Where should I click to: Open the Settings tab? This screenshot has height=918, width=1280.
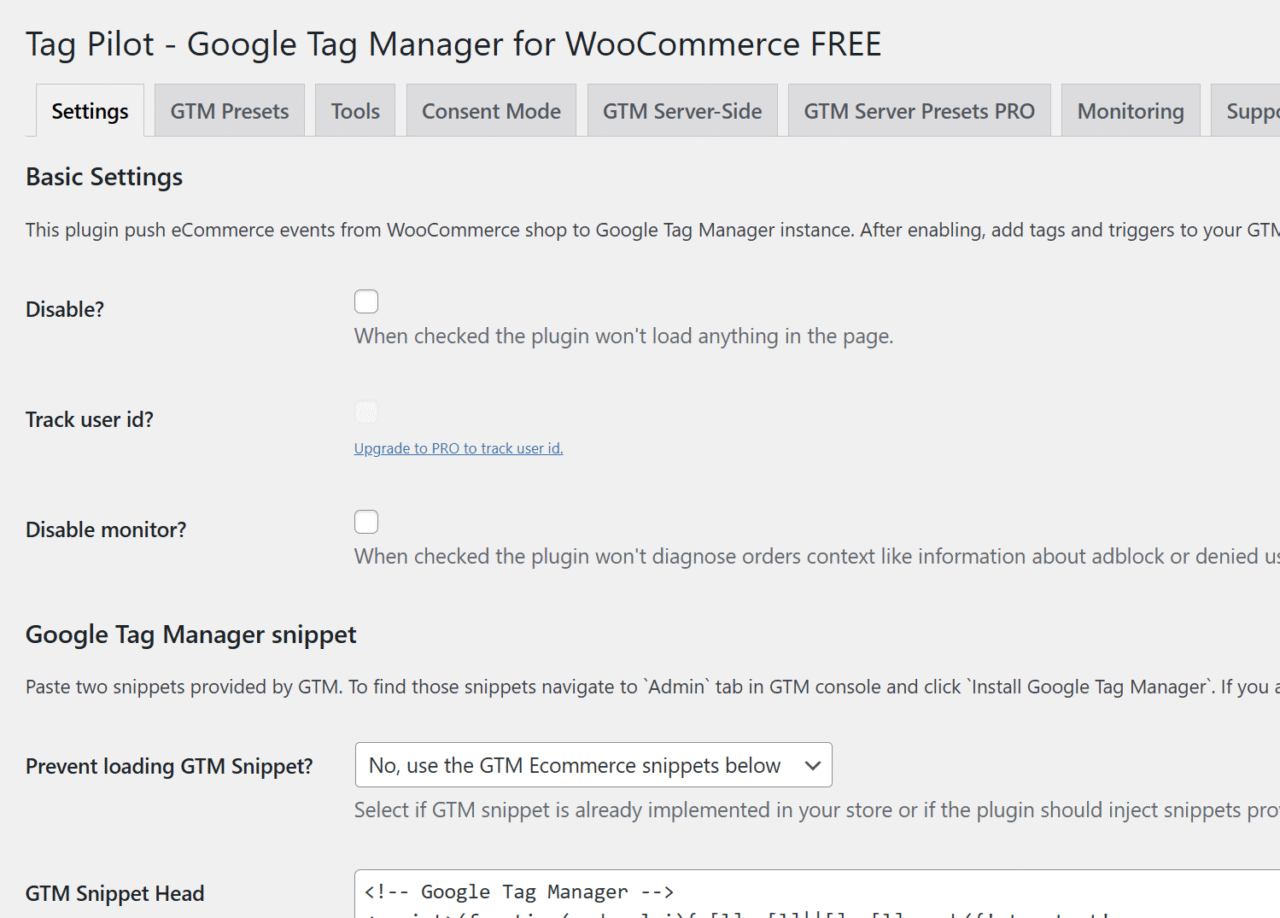(90, 111)
